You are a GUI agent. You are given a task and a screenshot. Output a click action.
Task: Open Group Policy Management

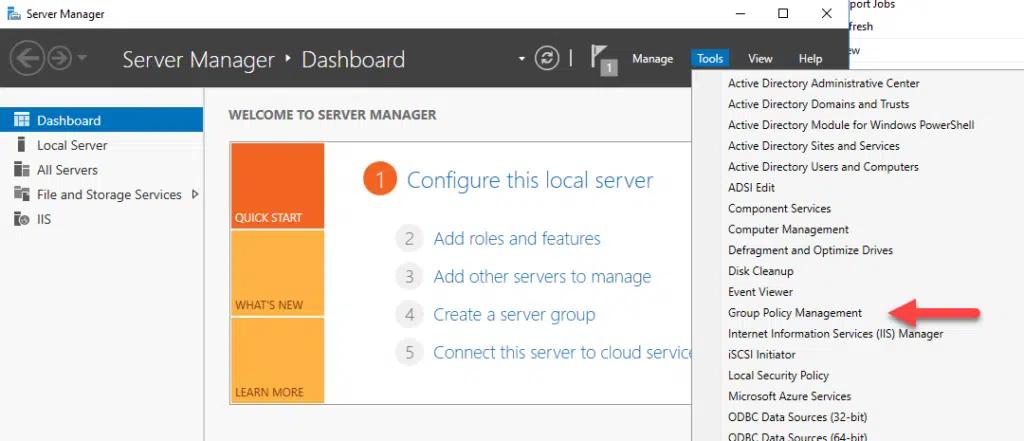pyautogui.click(x=795, y=313)
